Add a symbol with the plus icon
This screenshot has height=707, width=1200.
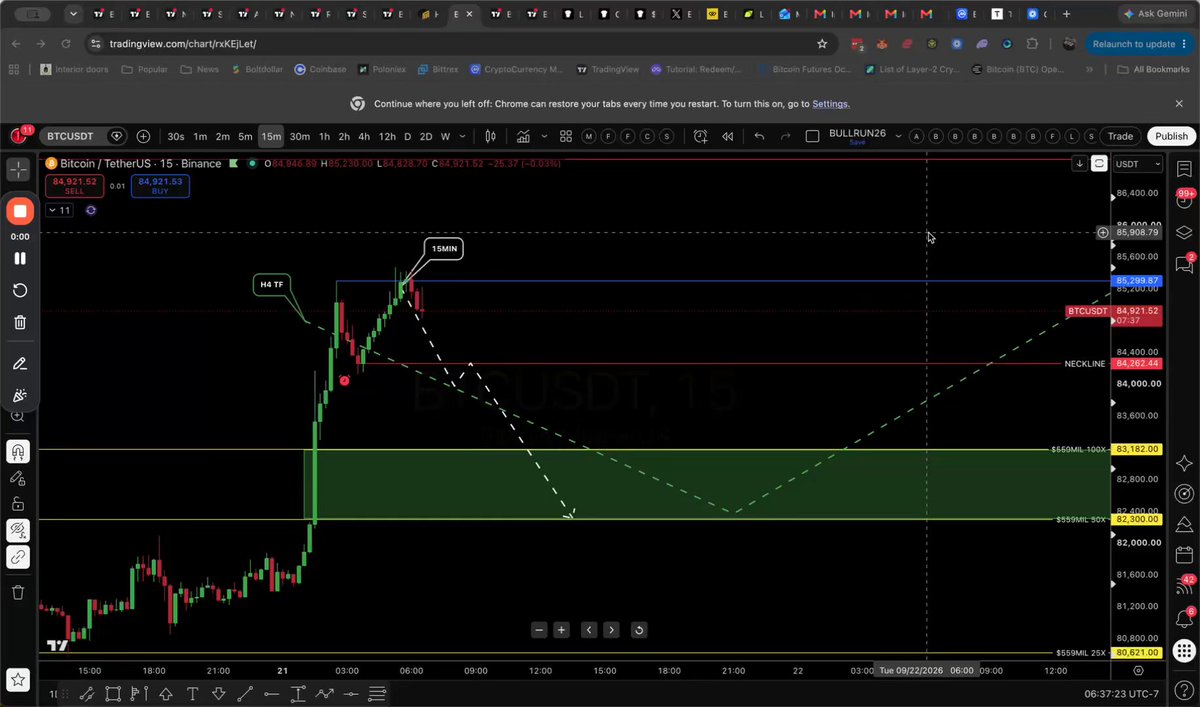tap(143, 136)
